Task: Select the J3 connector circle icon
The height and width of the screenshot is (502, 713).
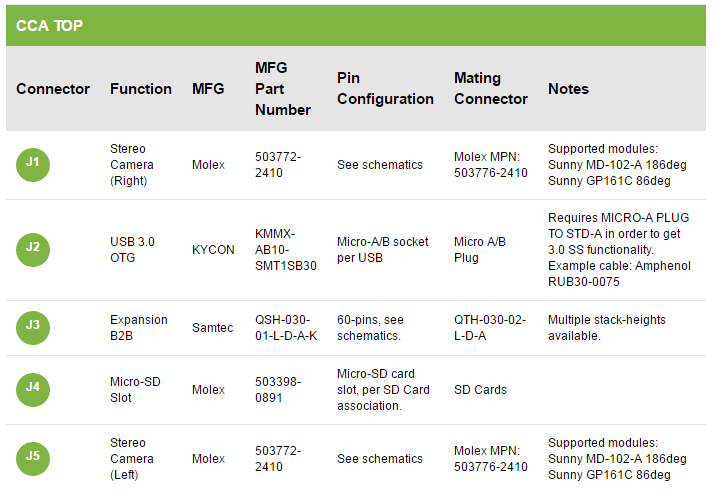Action: 33,327
